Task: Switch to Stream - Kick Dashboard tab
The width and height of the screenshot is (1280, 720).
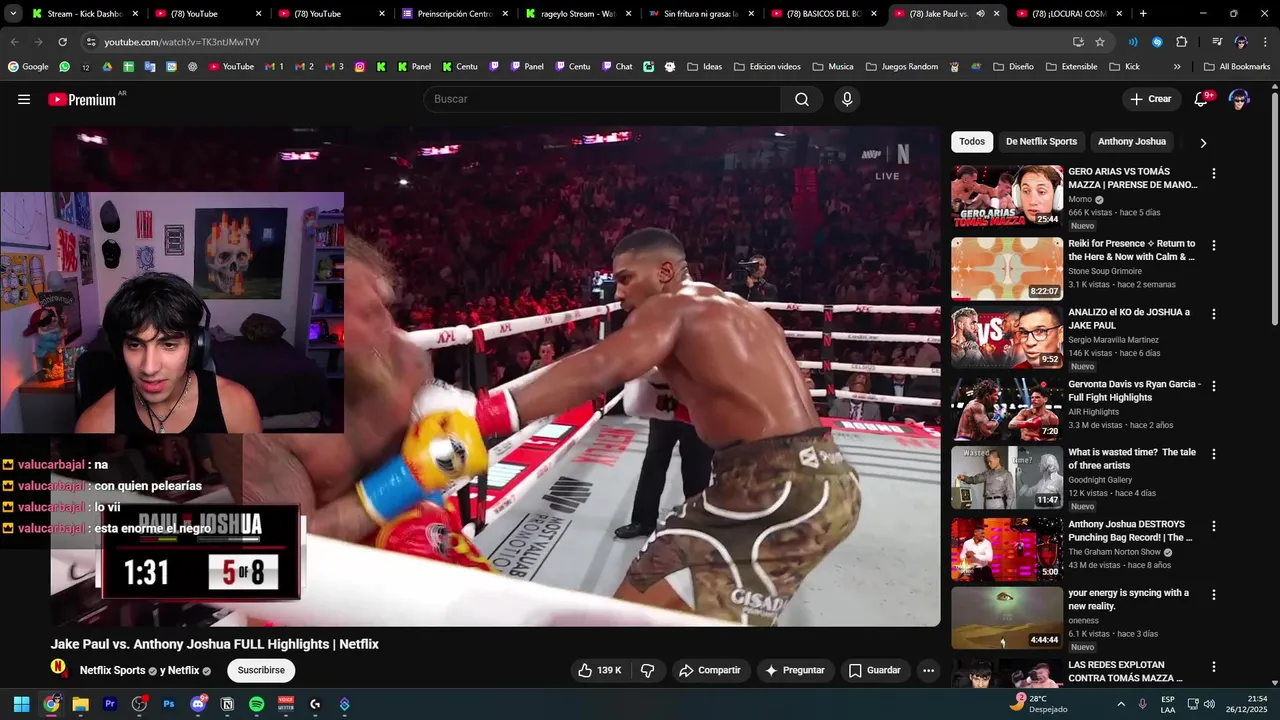Action: click(84, 14)
